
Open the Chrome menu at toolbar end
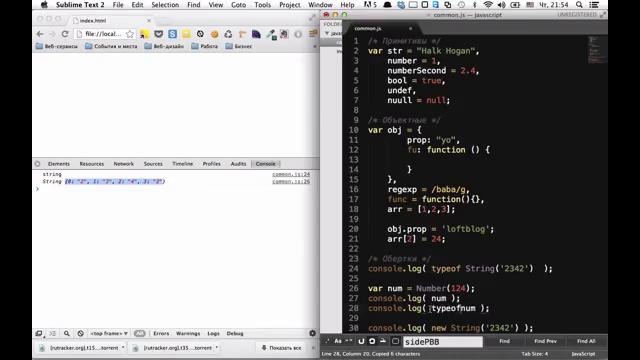[313, 34]
